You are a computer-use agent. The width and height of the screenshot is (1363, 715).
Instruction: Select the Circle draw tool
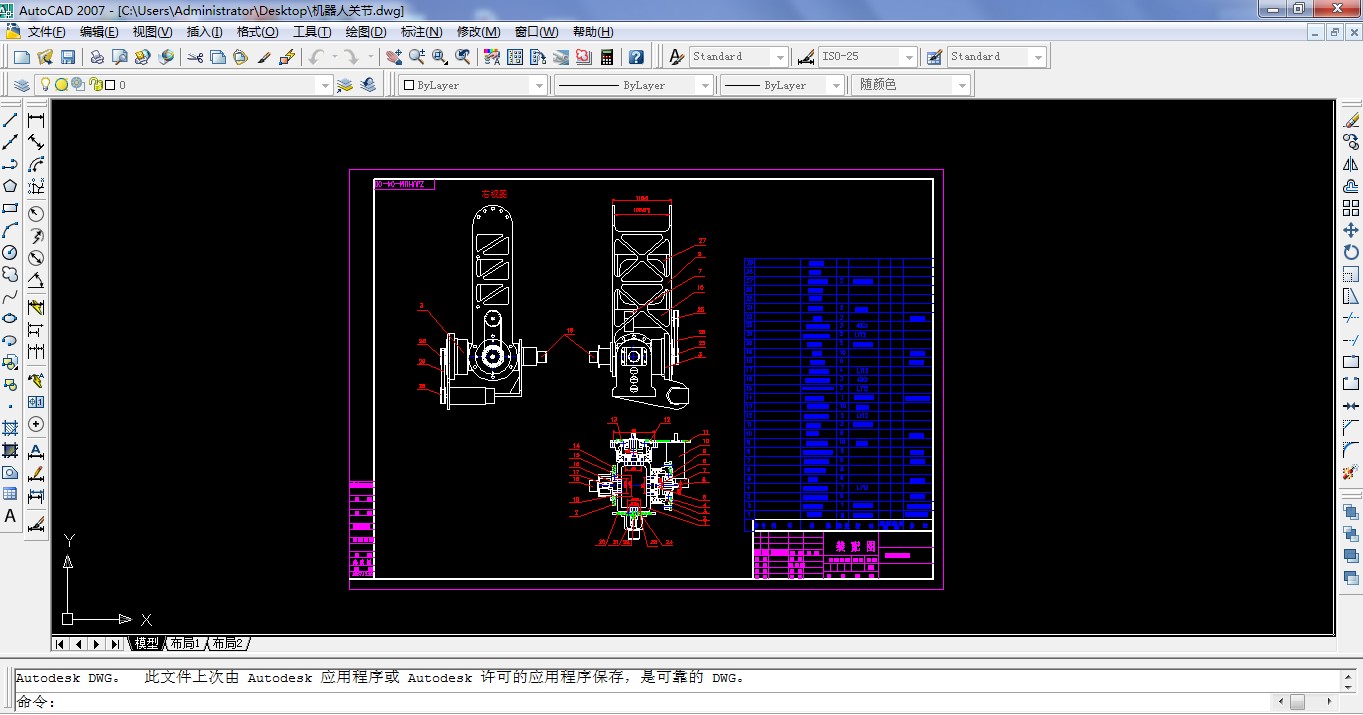(x=10, y=252)
